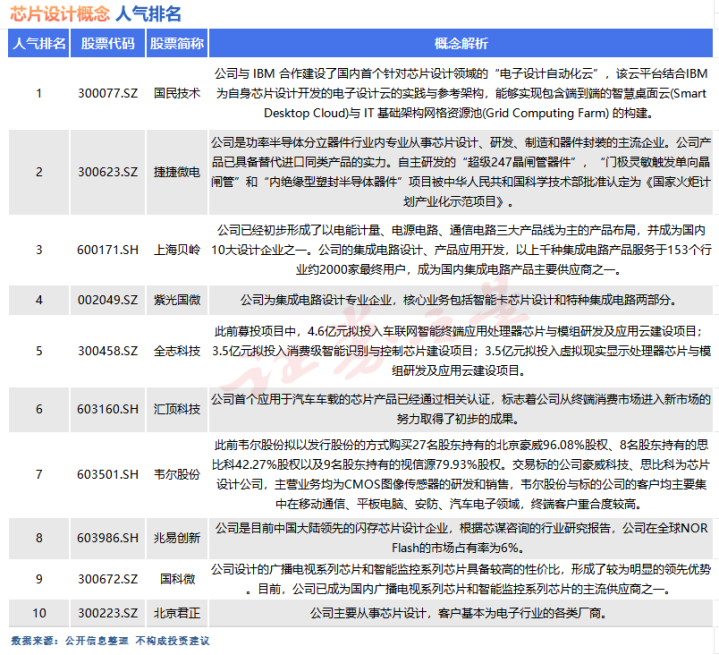Click the 全志科技 description about 车联网
This screenshot has height=655, width=719.
[x=461, y=351]
